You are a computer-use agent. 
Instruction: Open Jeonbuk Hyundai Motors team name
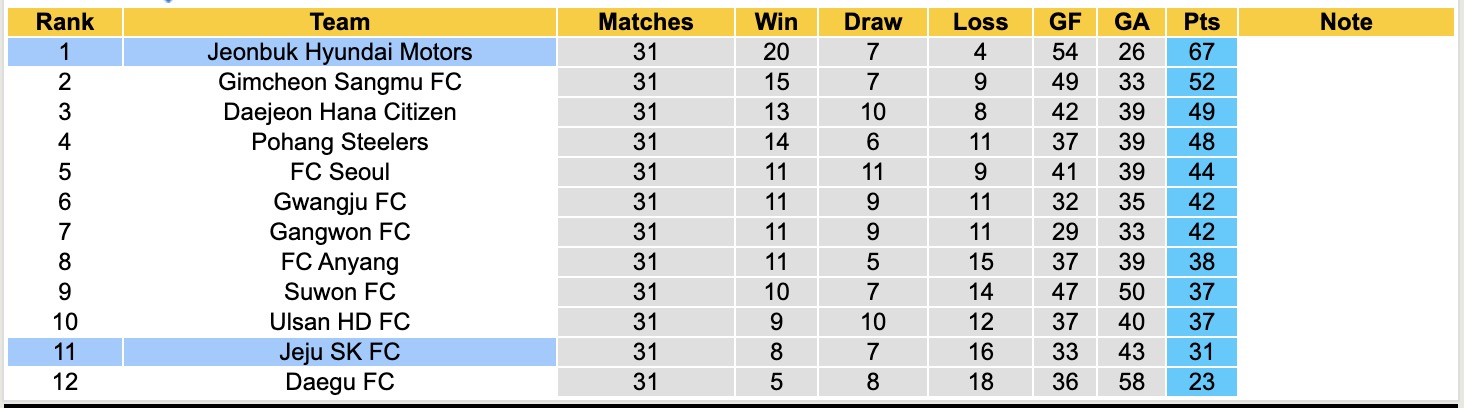click(340, 52)
